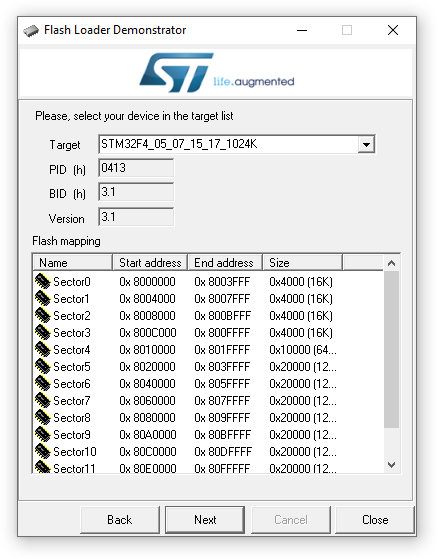Click end address 0x 809FFFF
The width and height of the screenshot is (438, 559).
click(222, 418)
